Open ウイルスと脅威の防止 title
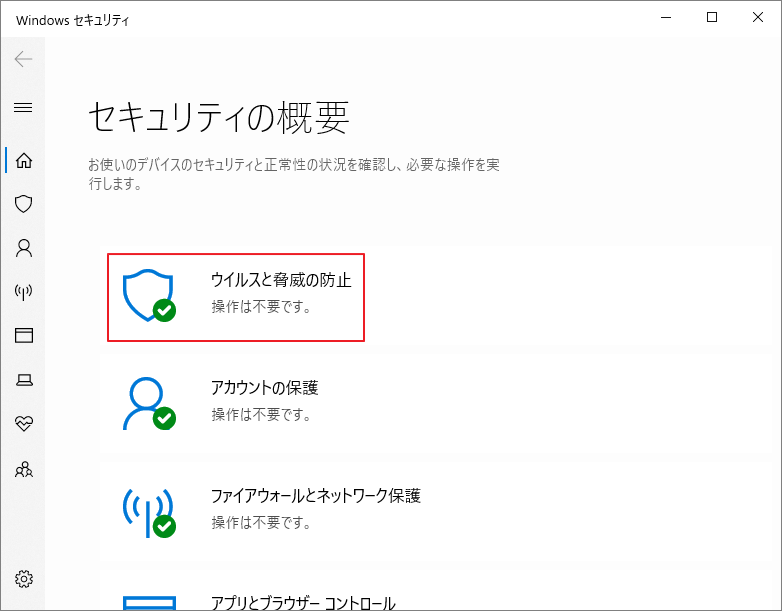Image resolution: width=782 pixels, height=611 pixels. pos(281,280)
